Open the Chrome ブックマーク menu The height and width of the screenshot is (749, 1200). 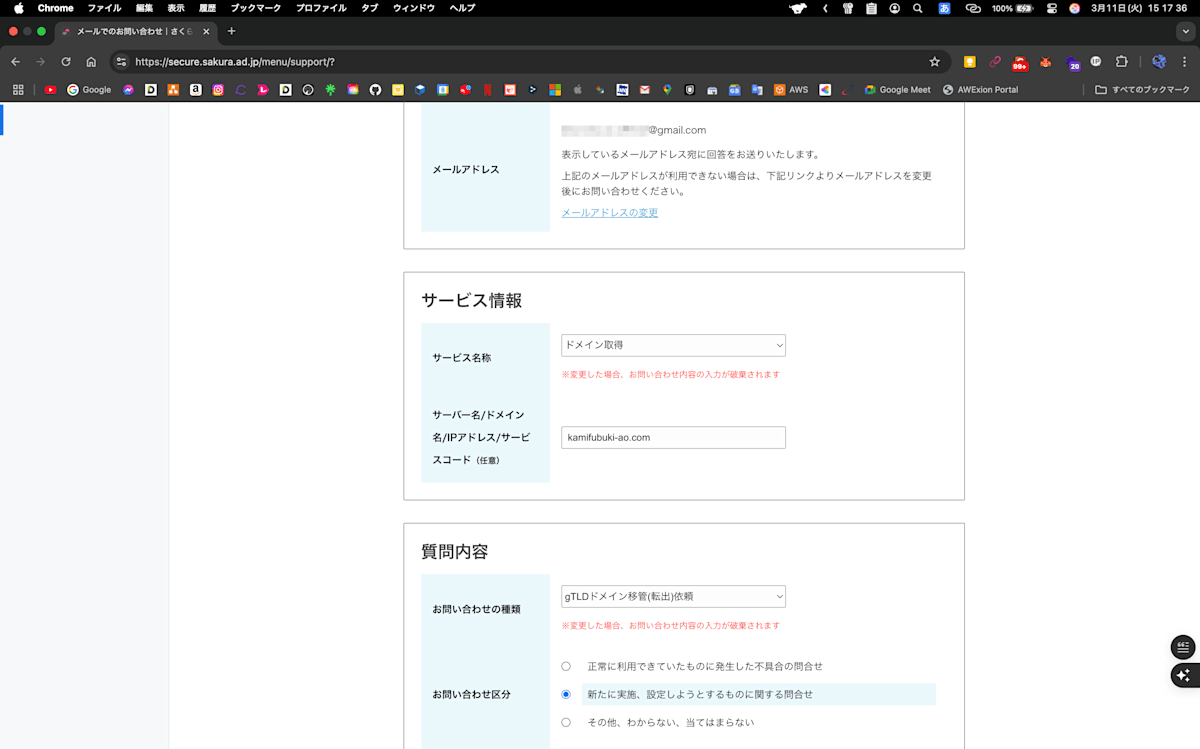pos(254,8)
